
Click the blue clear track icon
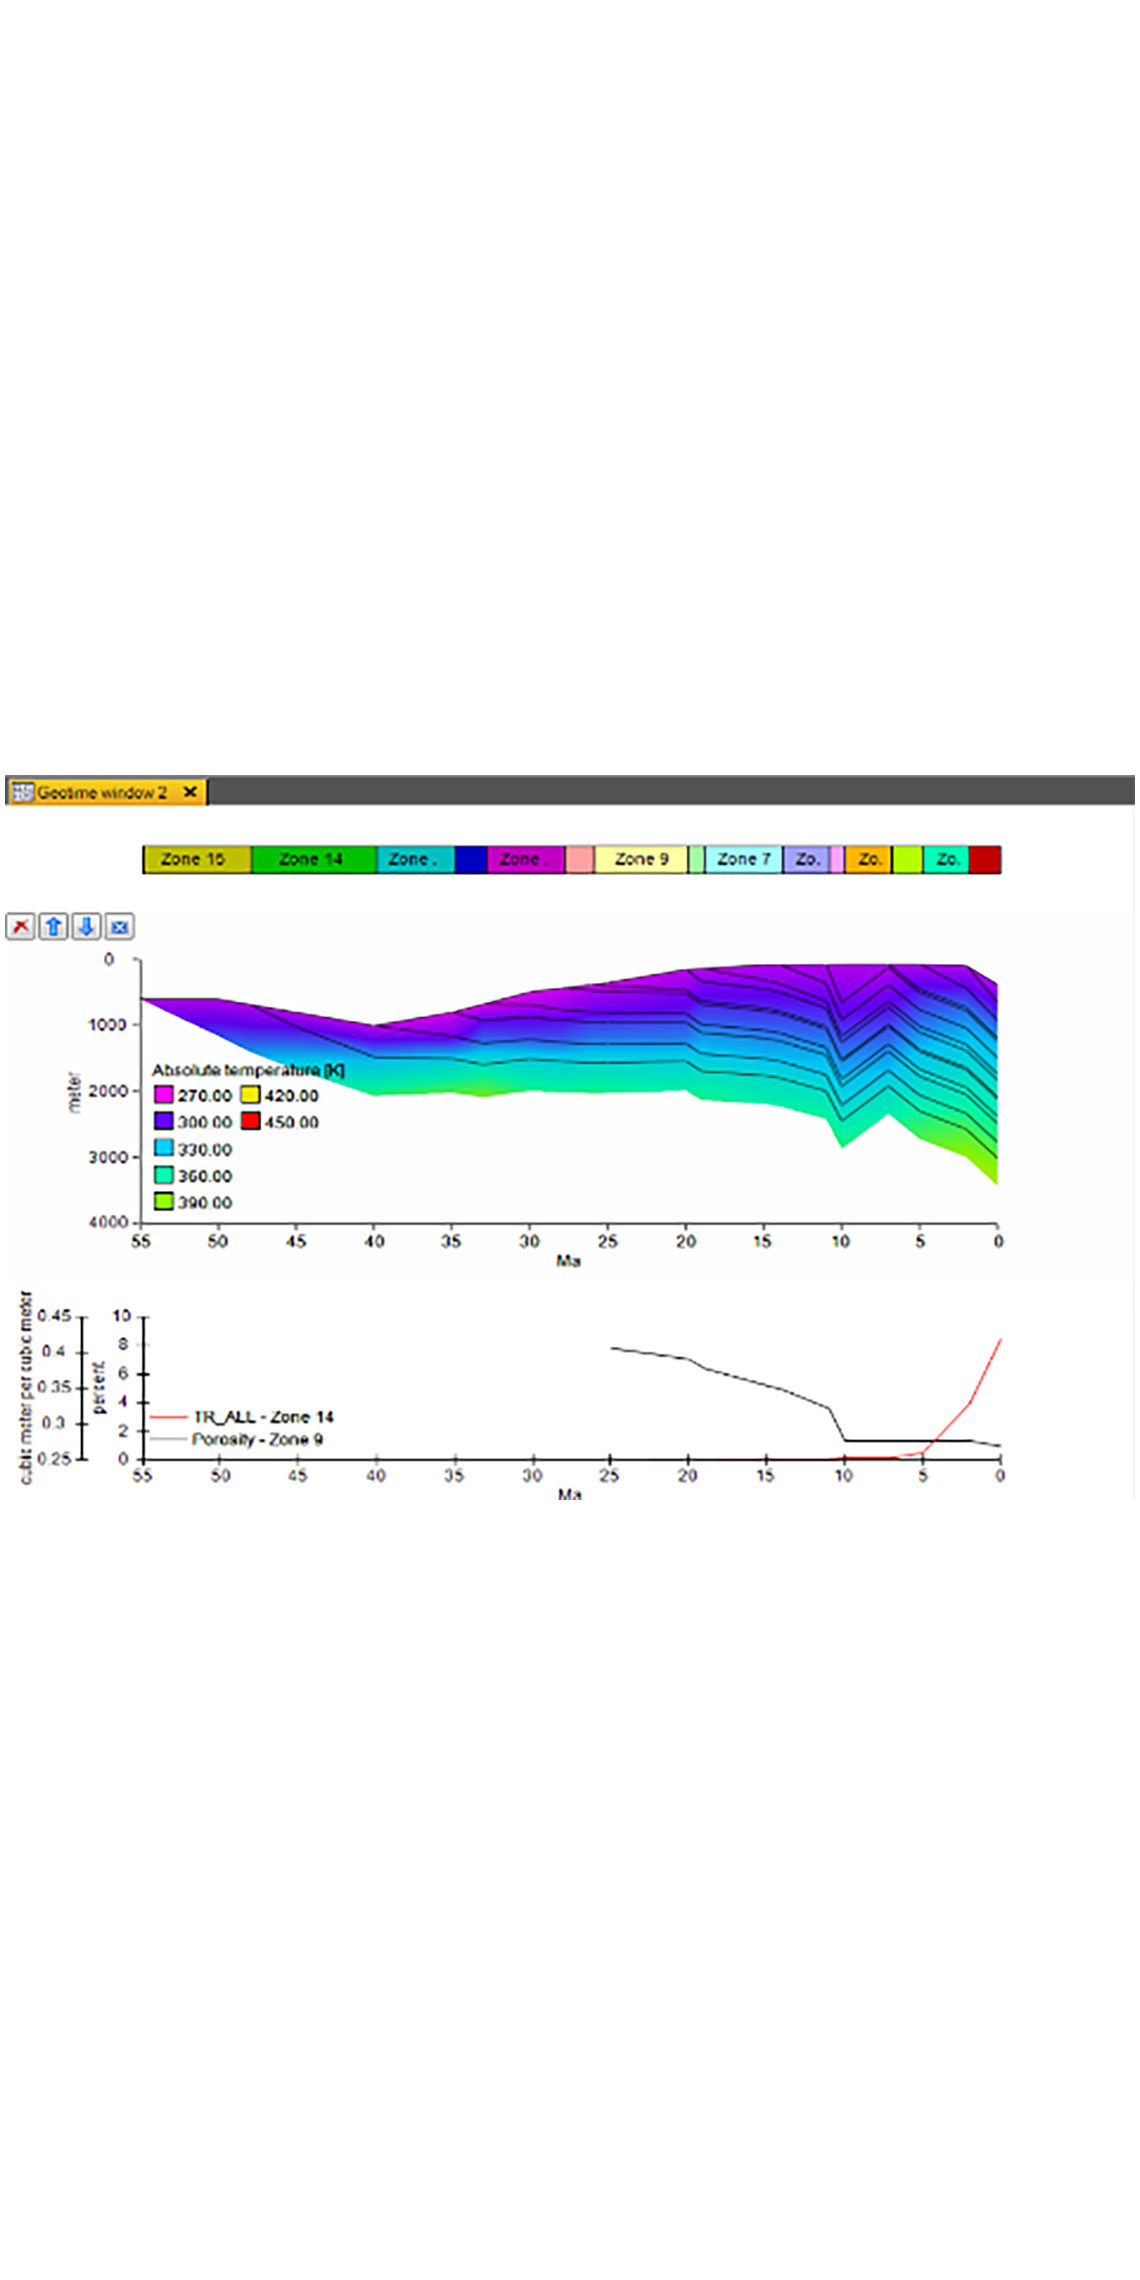119,926
